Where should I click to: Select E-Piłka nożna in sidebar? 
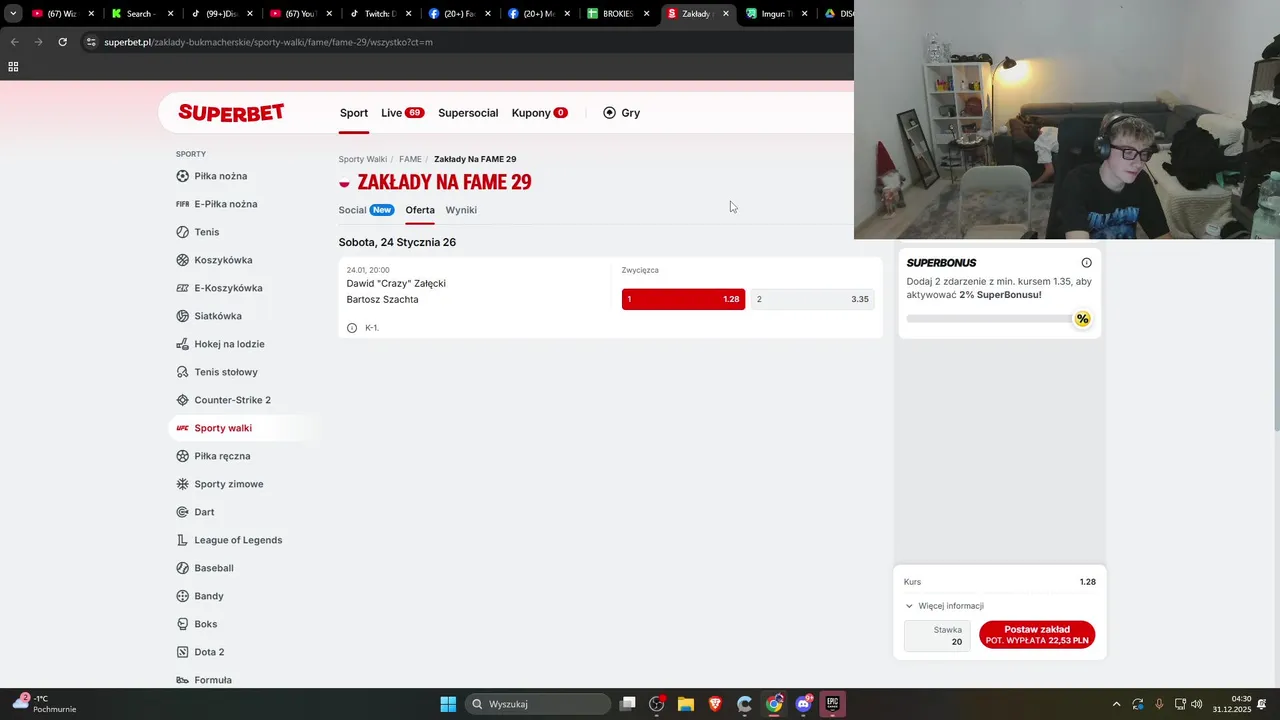tap(216, 204)
